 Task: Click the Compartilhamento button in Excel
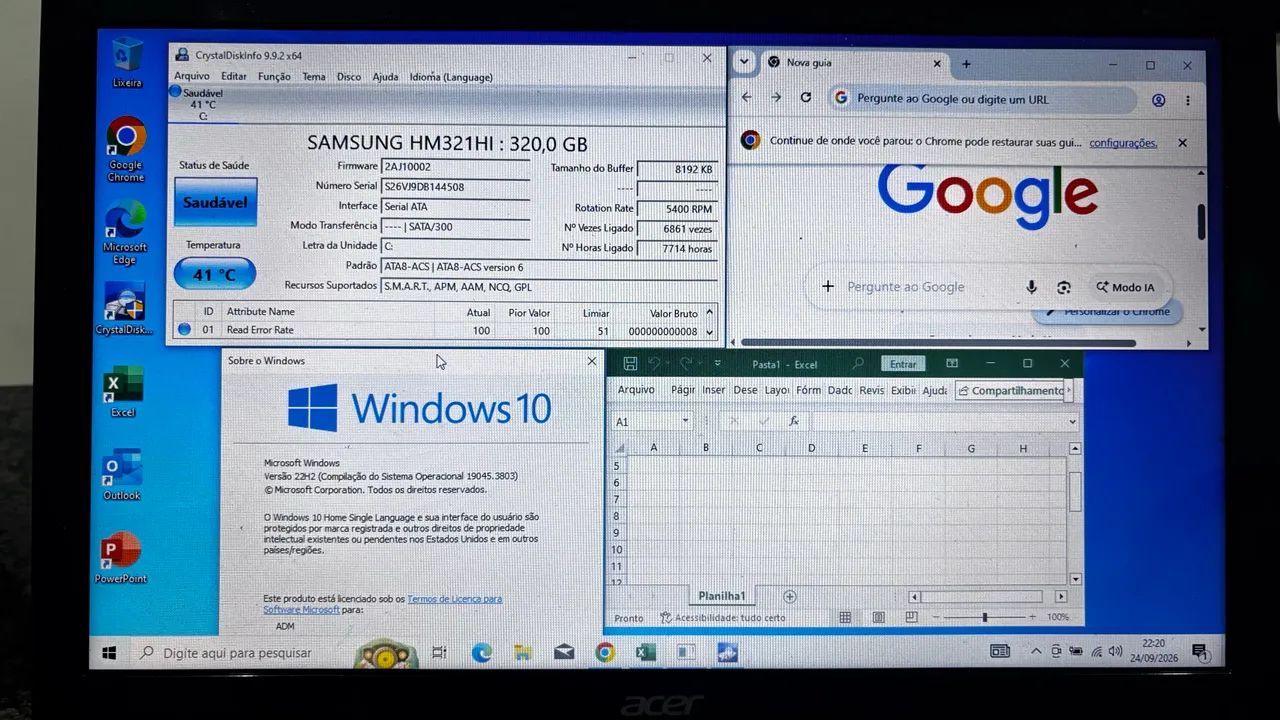tap(1011, 390)
